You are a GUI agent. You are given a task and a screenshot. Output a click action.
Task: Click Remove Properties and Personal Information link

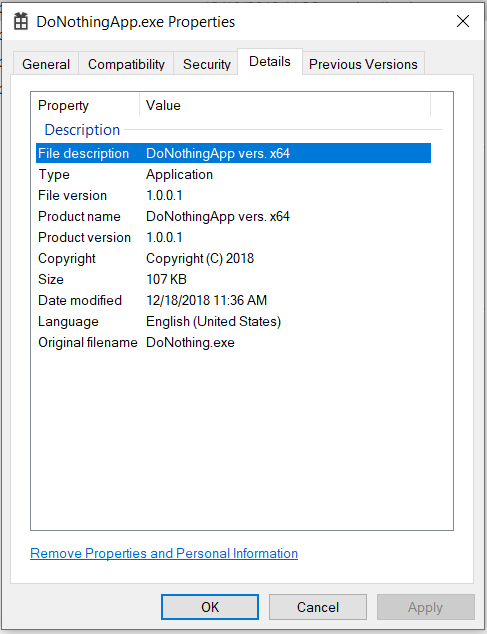click(x=164, y=553)
